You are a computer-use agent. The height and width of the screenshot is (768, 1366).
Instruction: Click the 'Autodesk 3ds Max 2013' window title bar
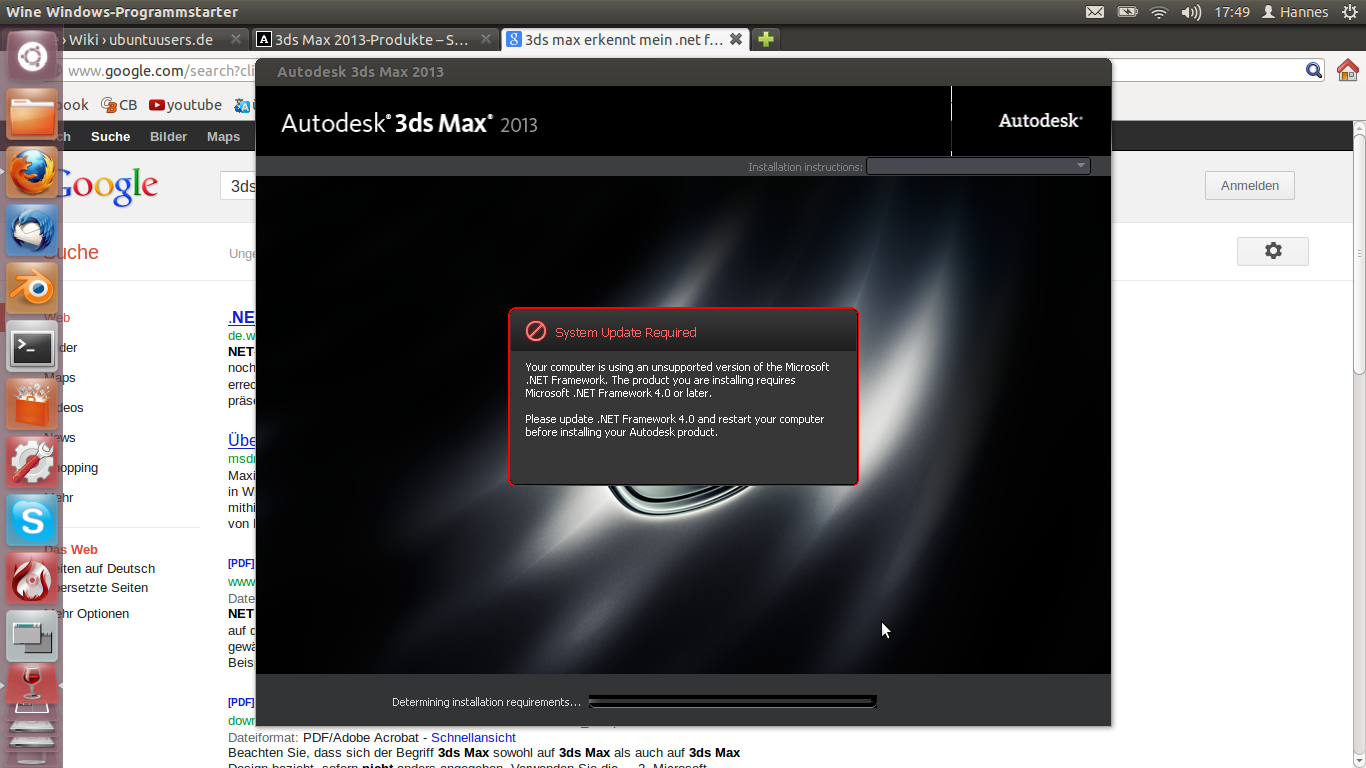pos(683,72)
